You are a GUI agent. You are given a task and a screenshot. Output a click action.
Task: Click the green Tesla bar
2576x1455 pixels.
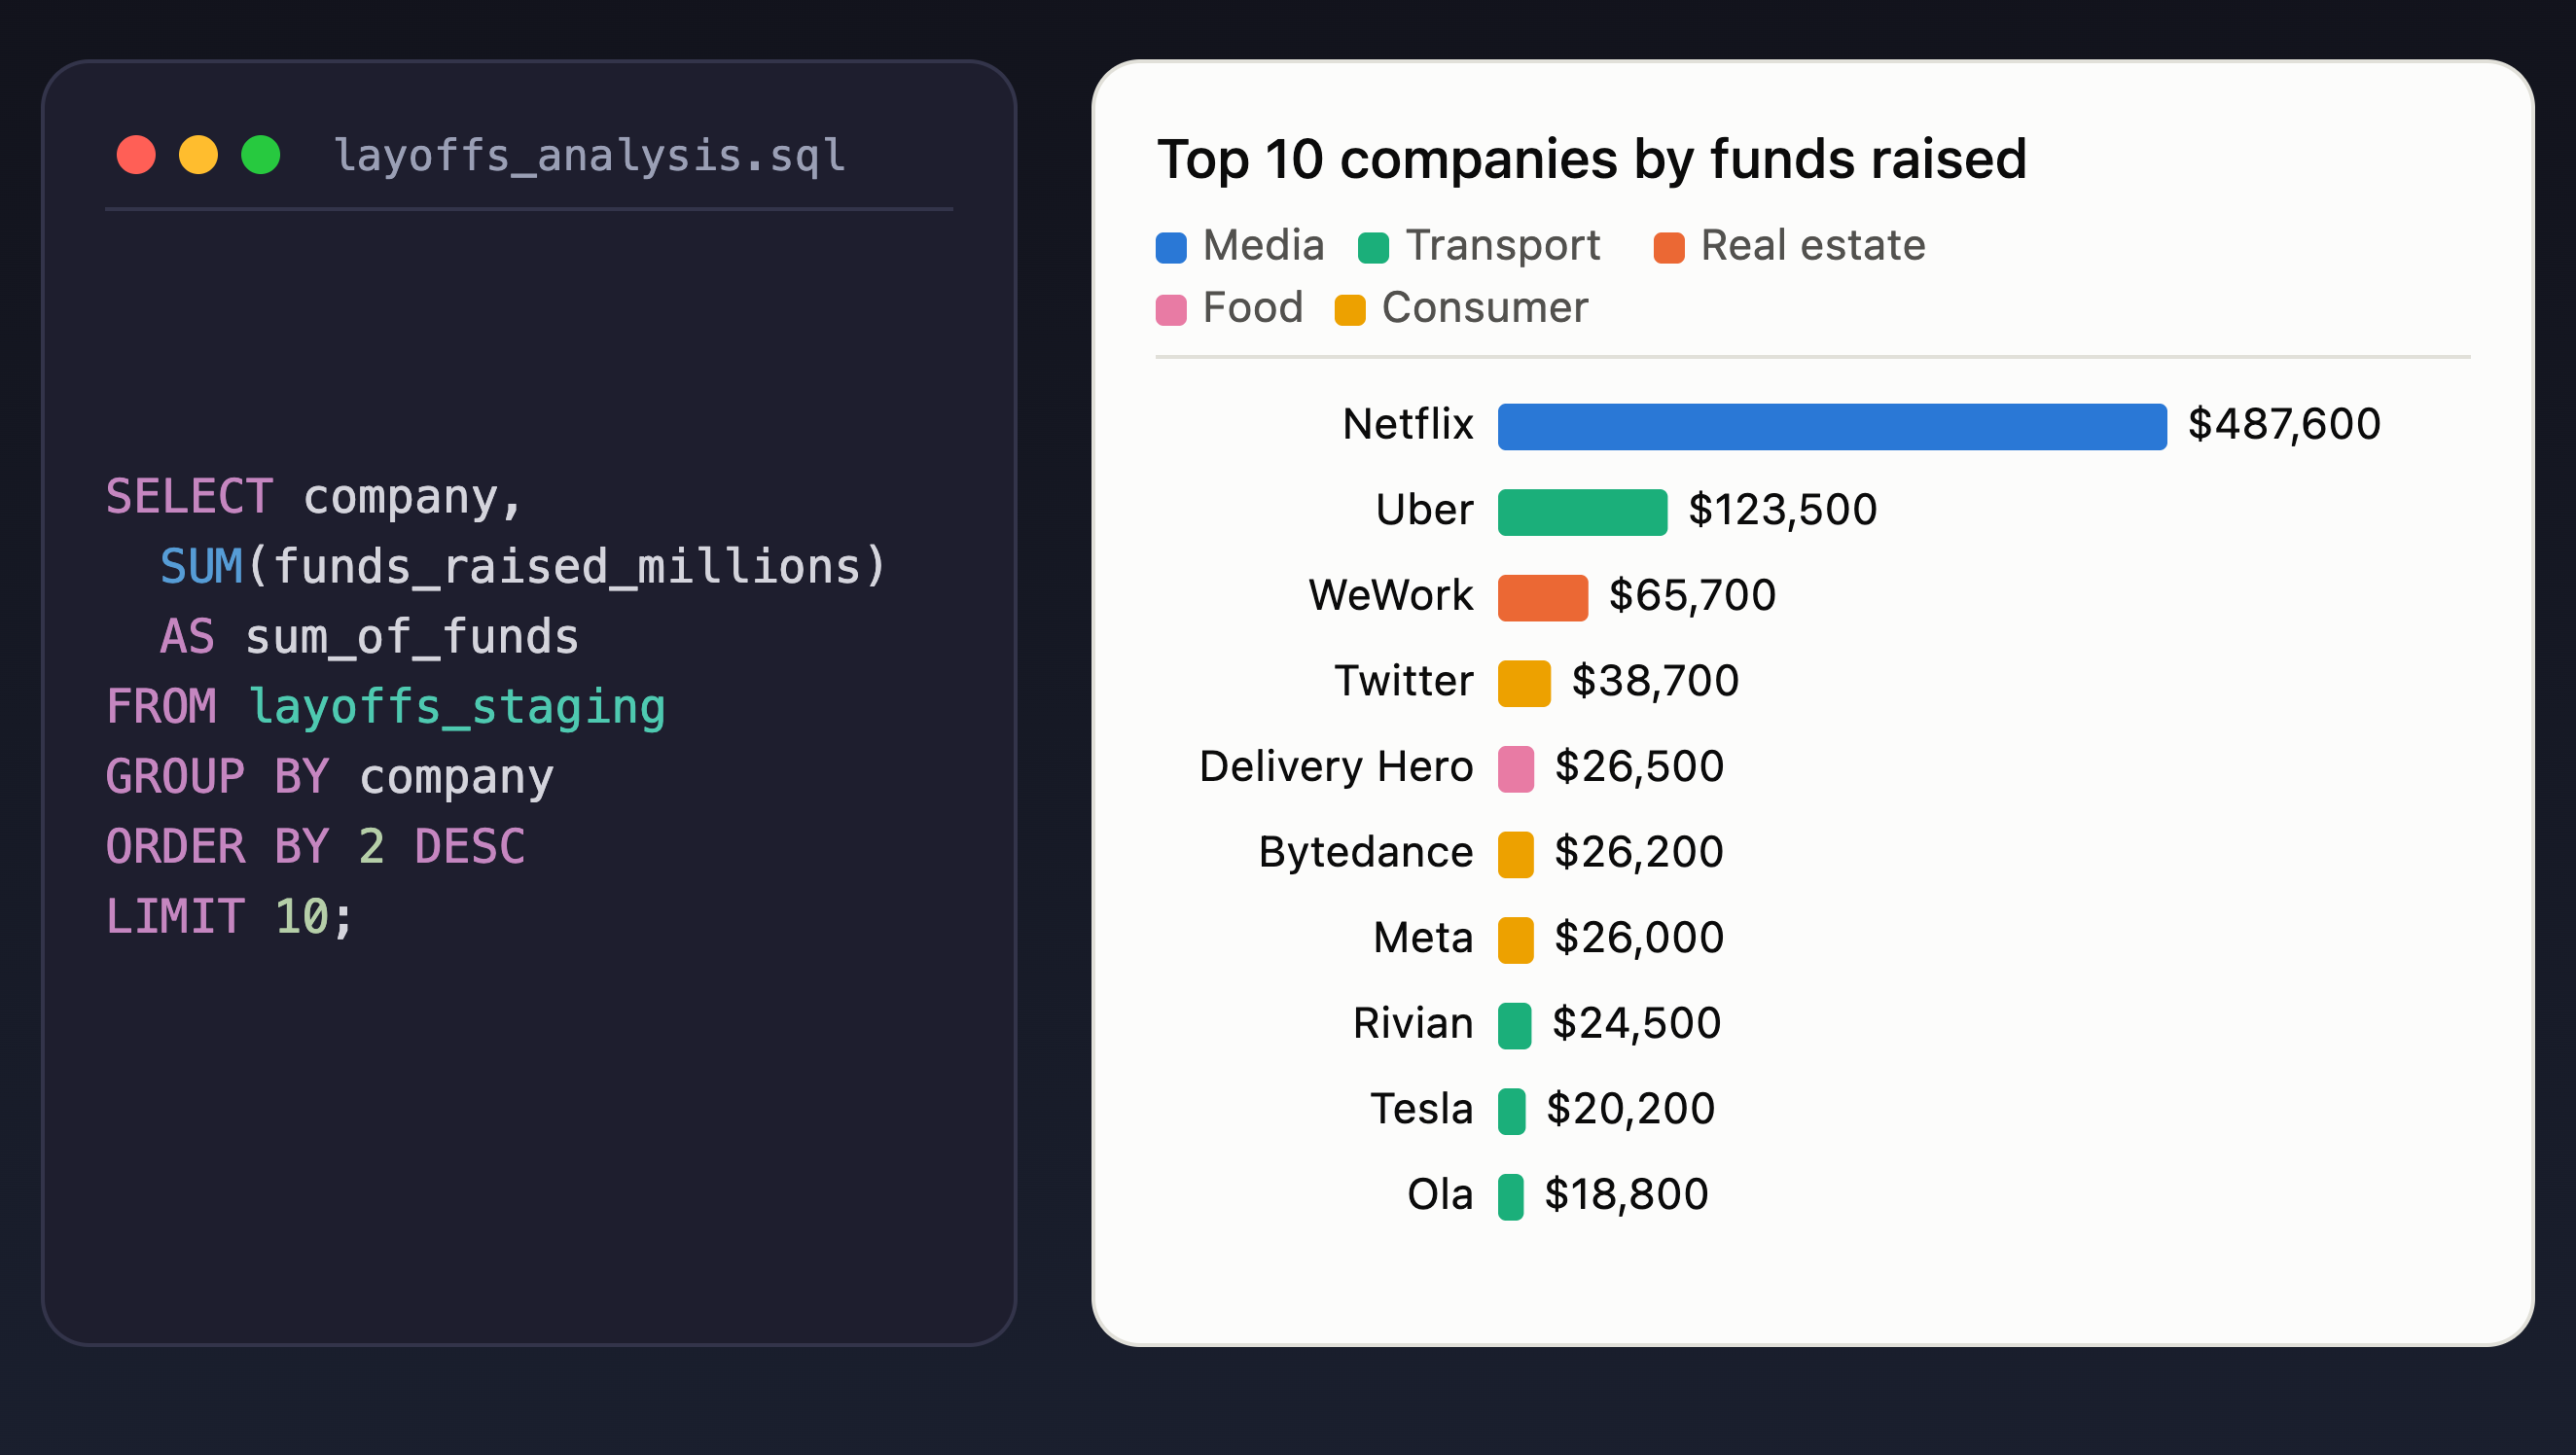click(1512, 1112)
